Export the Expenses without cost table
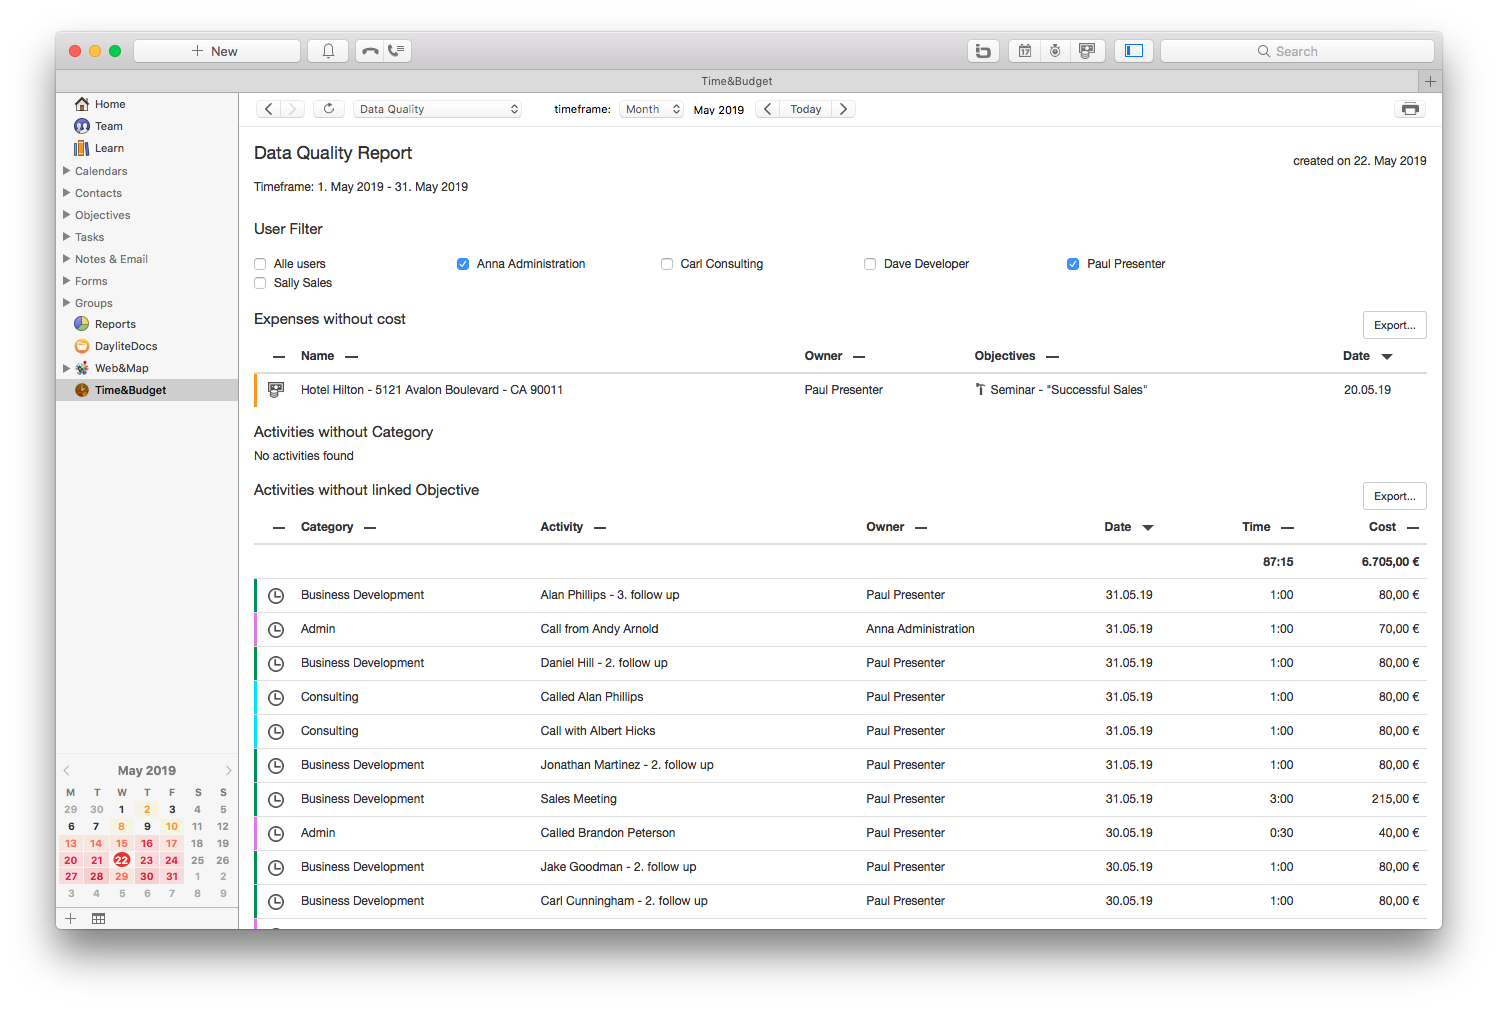The width and height of the screenshot is (1498, 1009). pos(1394,325)
